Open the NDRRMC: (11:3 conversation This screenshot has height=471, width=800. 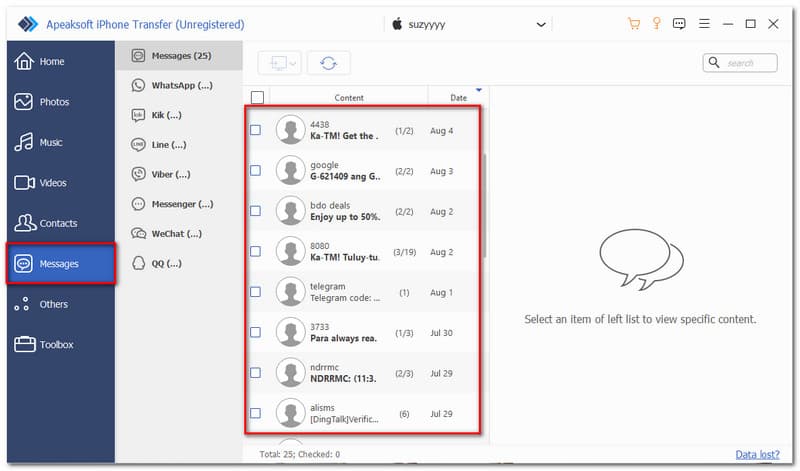[x=362, y=373]
